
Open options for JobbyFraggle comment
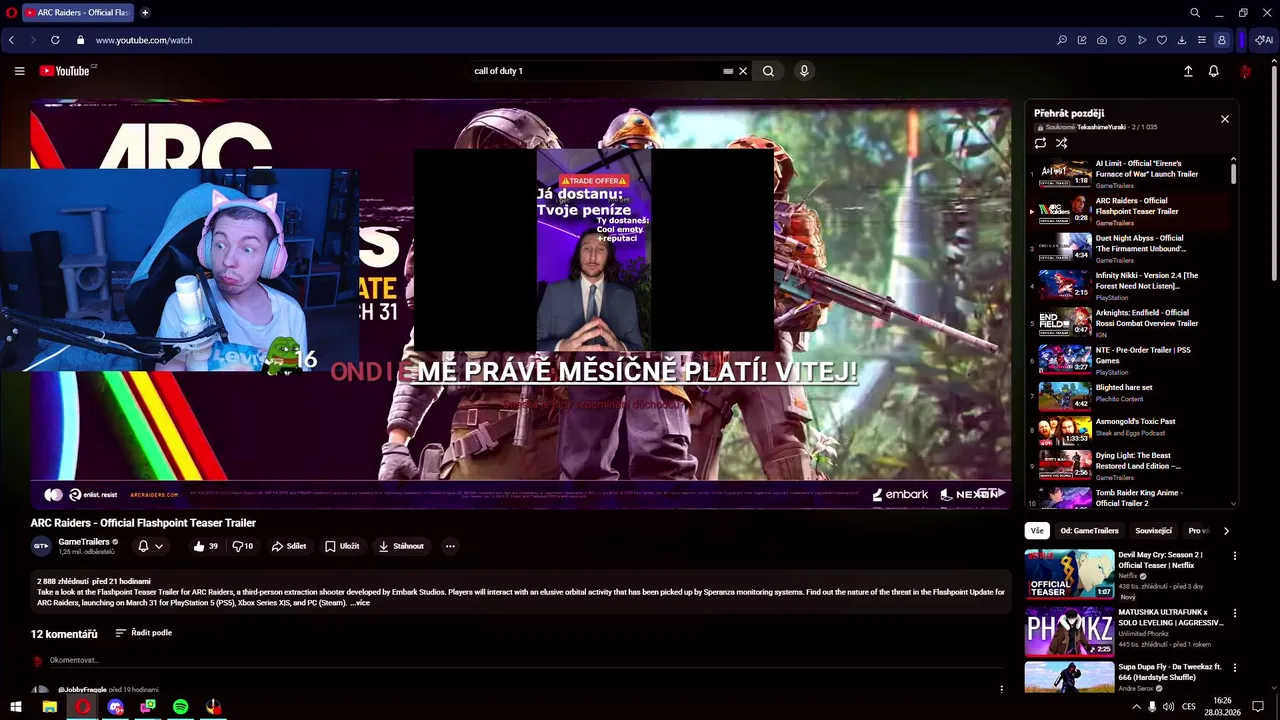pyautogui.click(x=1001, y=689)
